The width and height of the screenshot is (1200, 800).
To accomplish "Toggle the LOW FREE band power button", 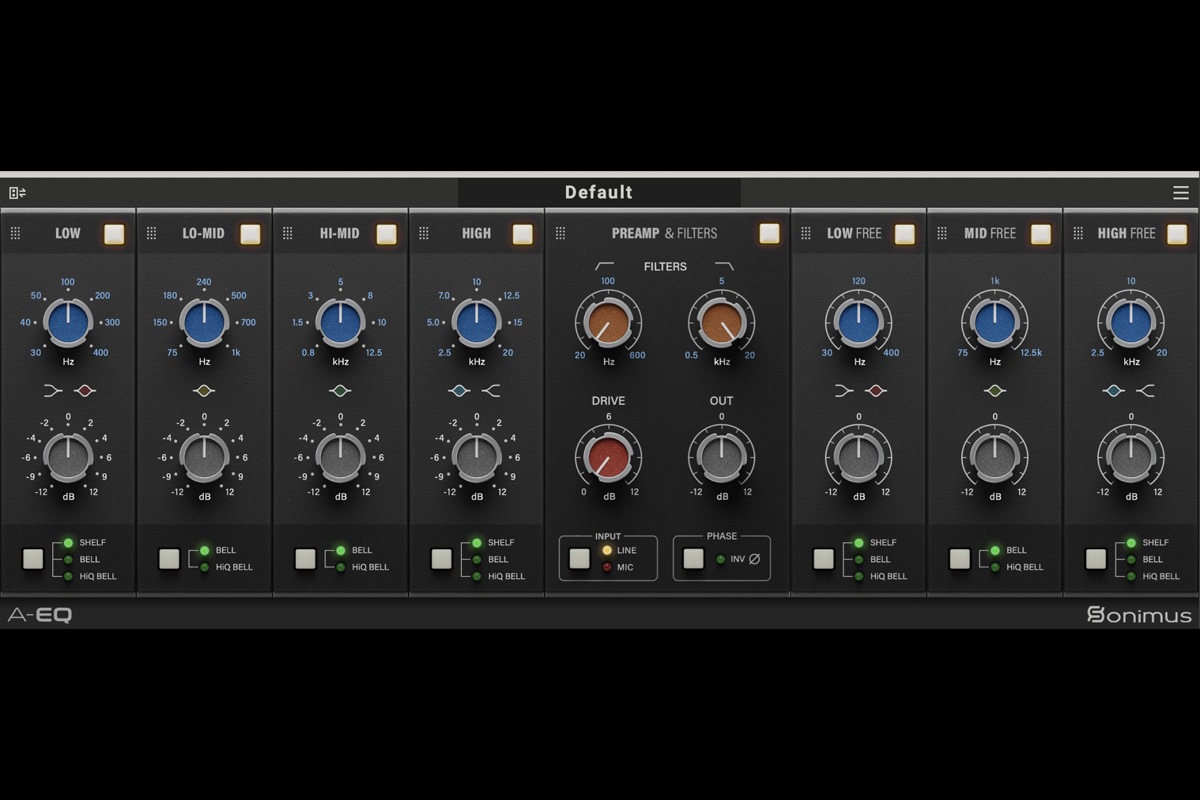I will pos(905,233).
